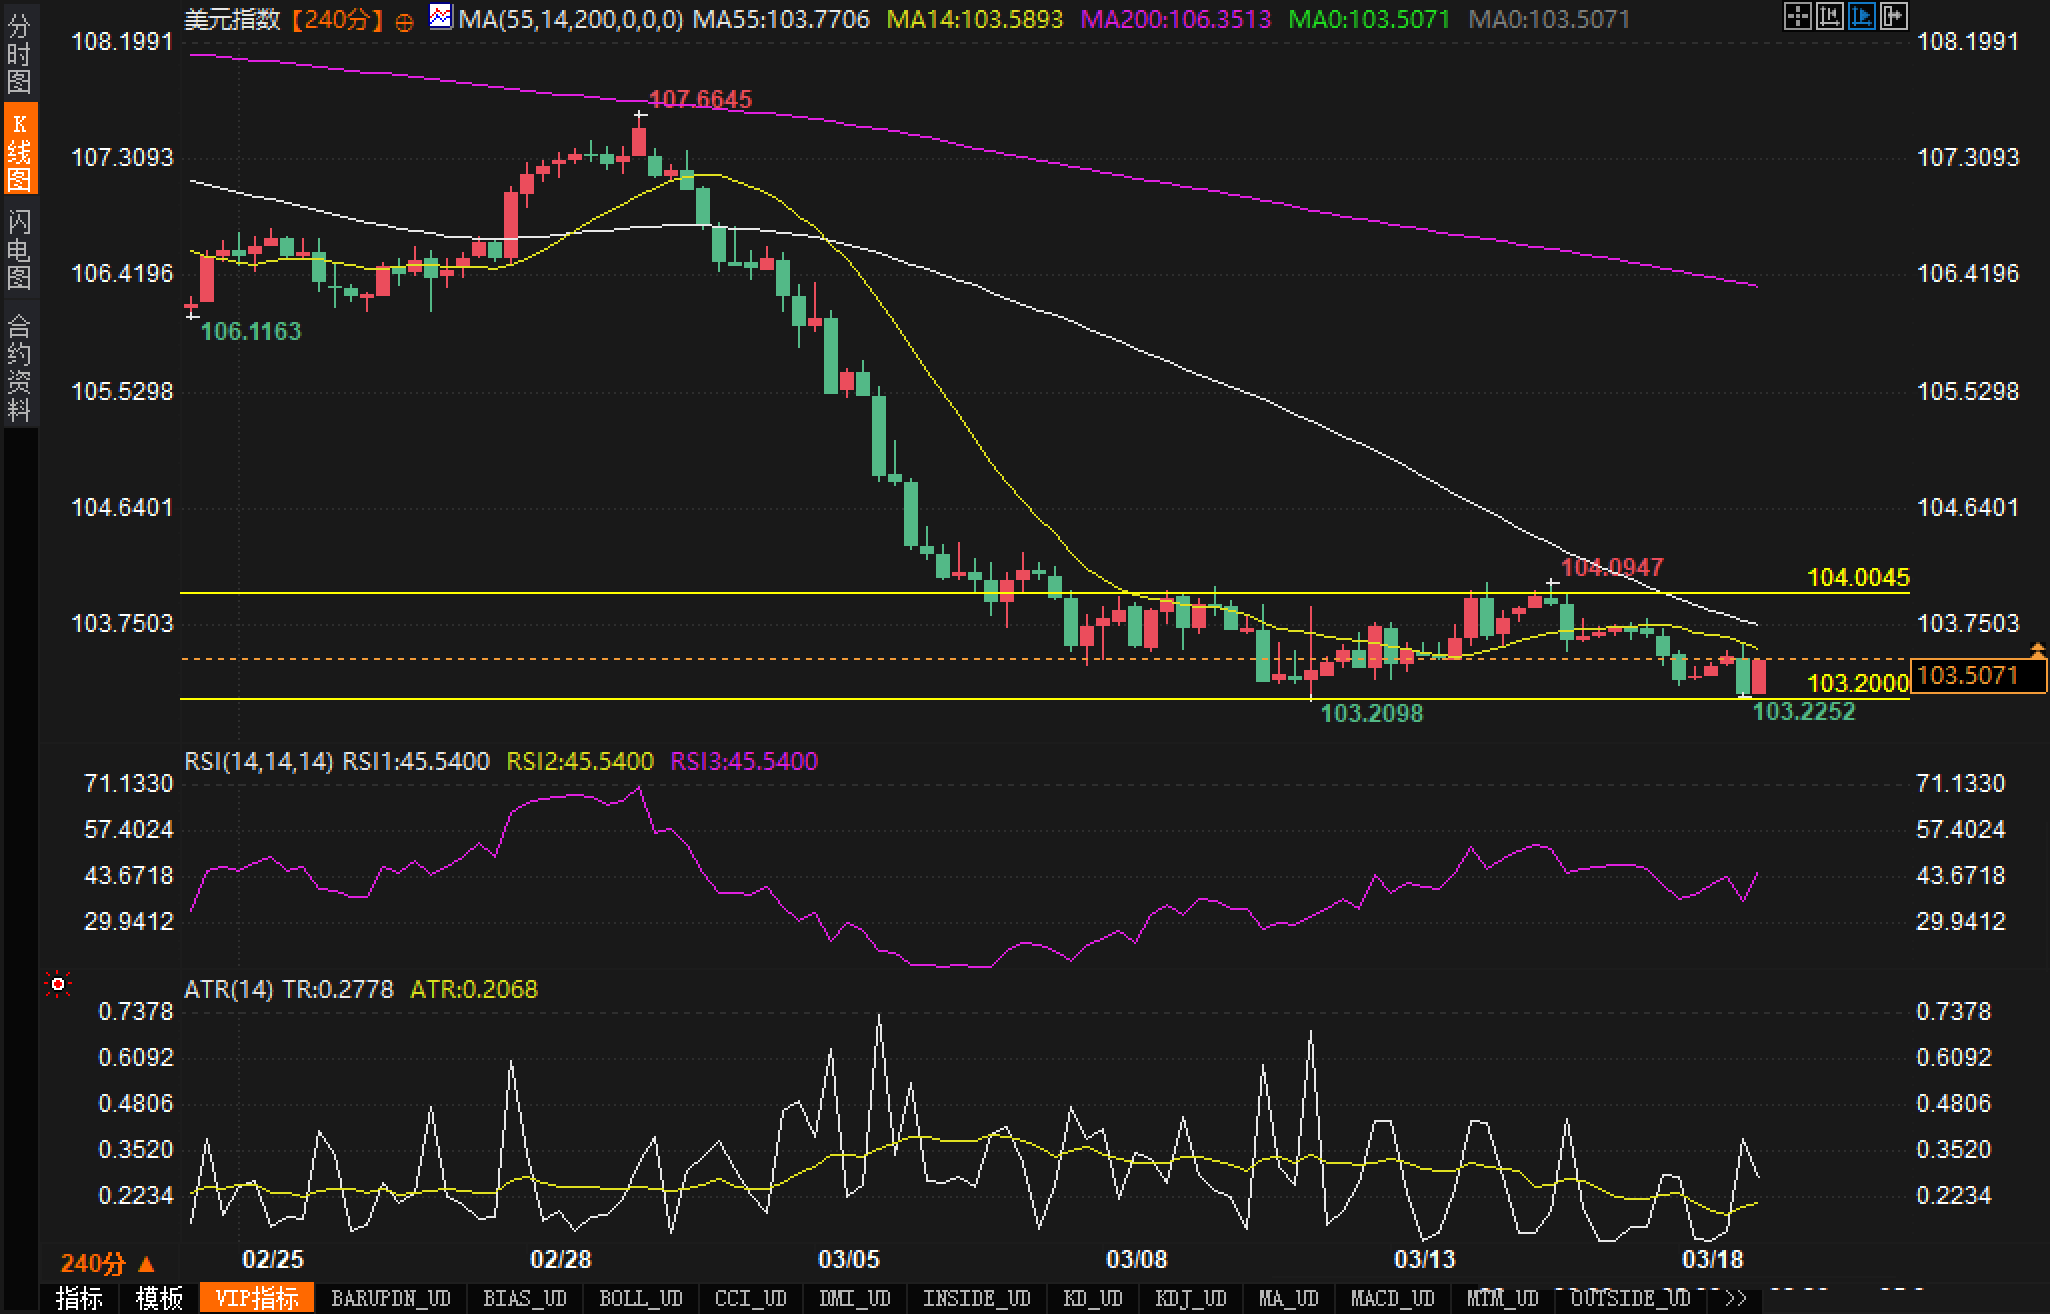Click TR:0.2778 value label
This screenshot has width=2050, height=1314.
coord(338,989)
